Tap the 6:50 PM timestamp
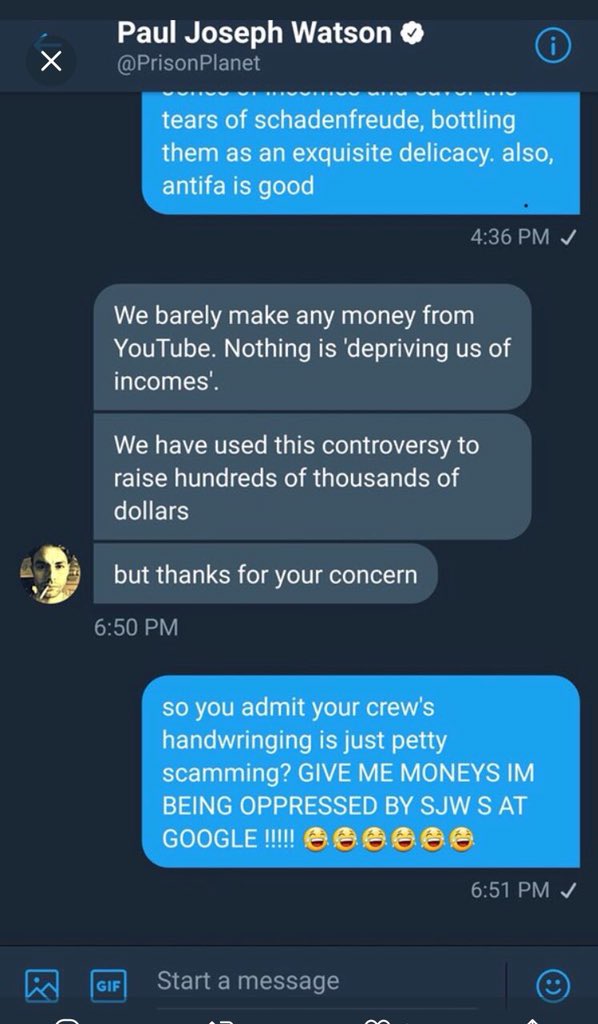The image size is (598, 1024). pyautogui.click(x=136, y=628)
